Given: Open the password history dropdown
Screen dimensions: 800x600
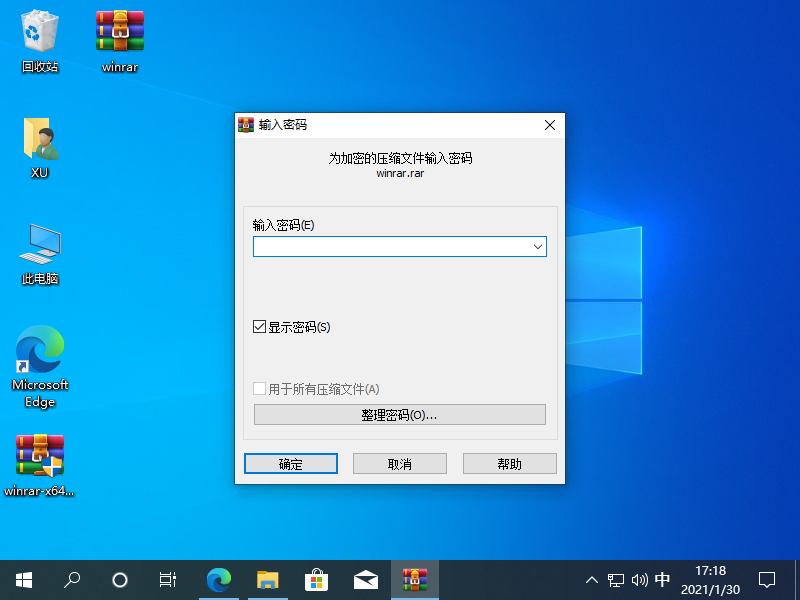Looking at the screenshot, I should [539, 246].
